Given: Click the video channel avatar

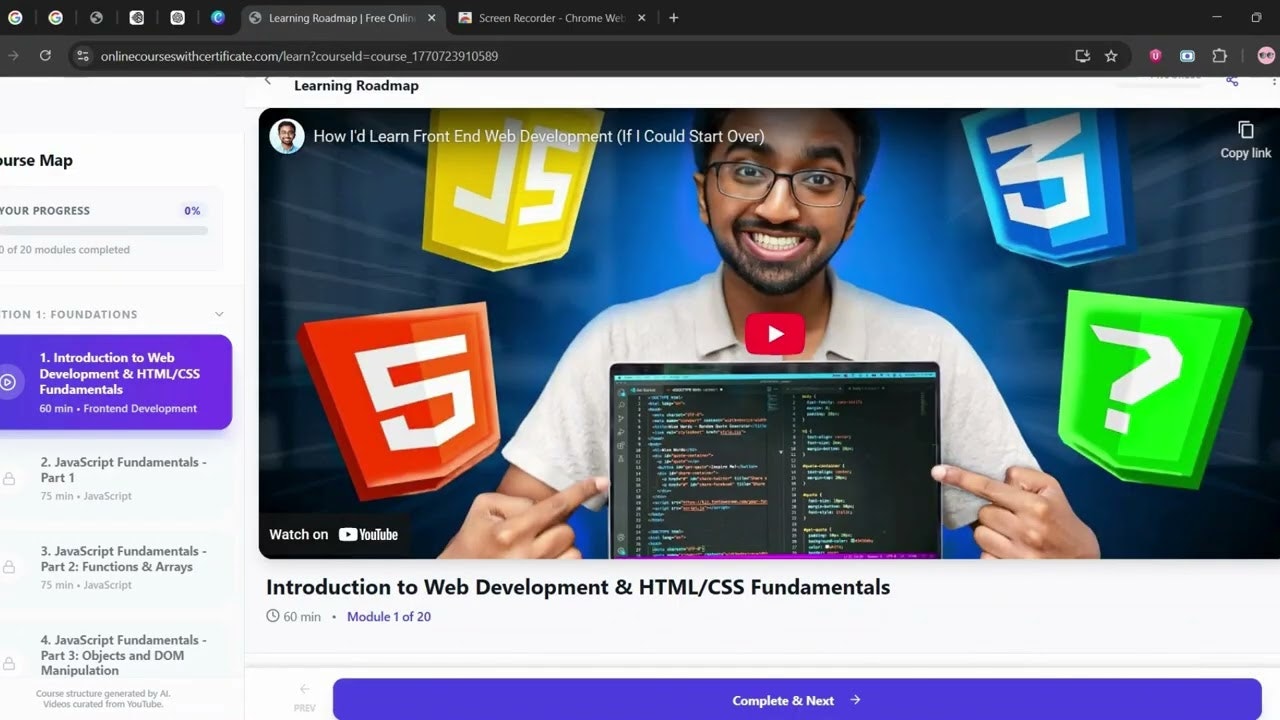Looking at the screenshot, I should point(287,136).
